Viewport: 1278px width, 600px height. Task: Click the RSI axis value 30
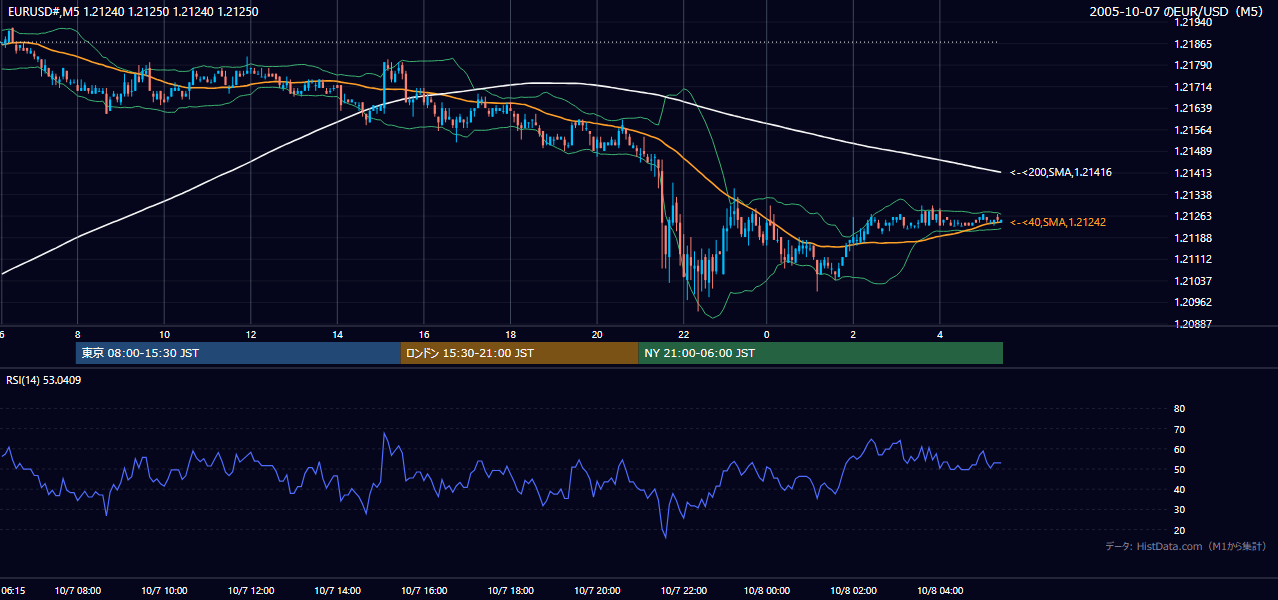pos(1179,510)
